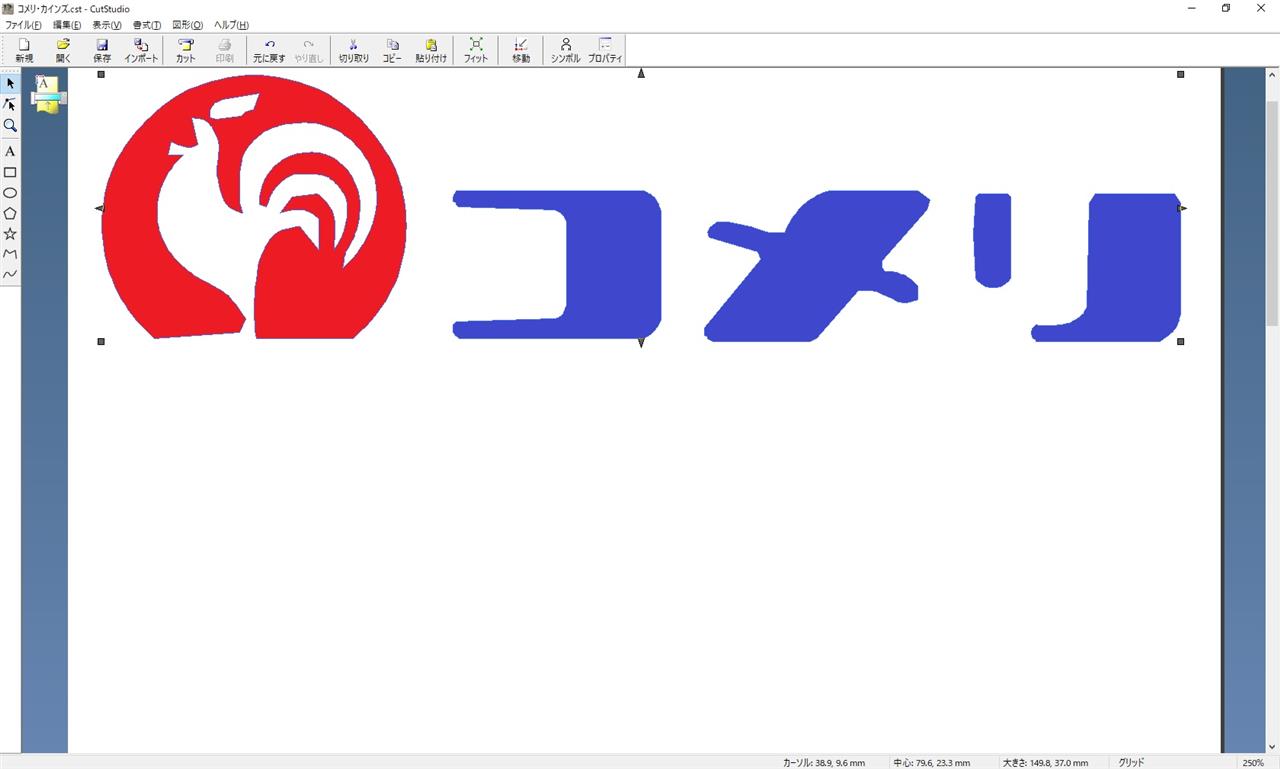Close the CutStudio window
This screenshot has height=769, width=1280.
click(1261, 8)
